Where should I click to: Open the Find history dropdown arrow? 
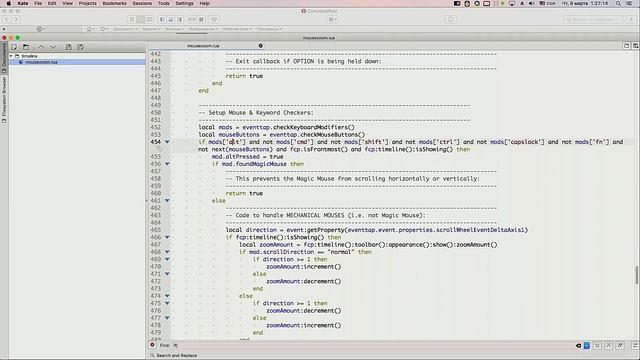587,345
